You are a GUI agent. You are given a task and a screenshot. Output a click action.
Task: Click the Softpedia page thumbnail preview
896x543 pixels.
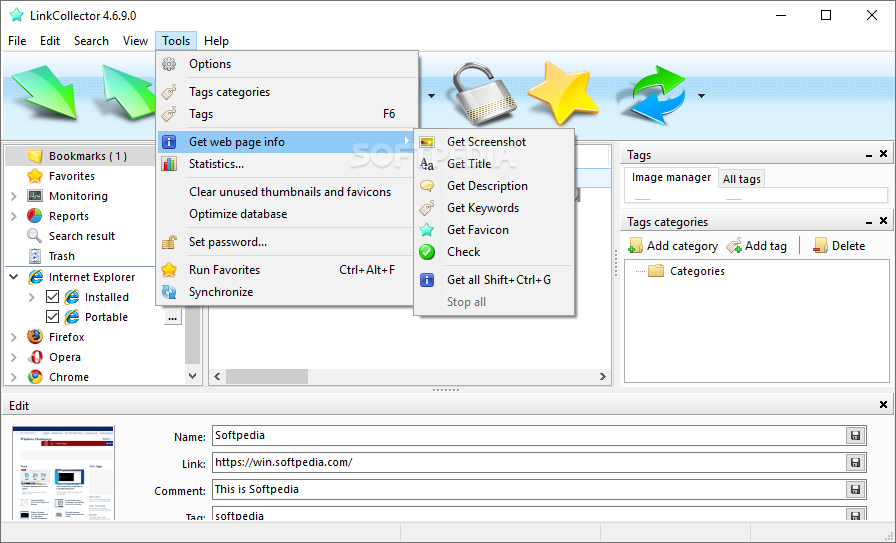coord(63,473)
